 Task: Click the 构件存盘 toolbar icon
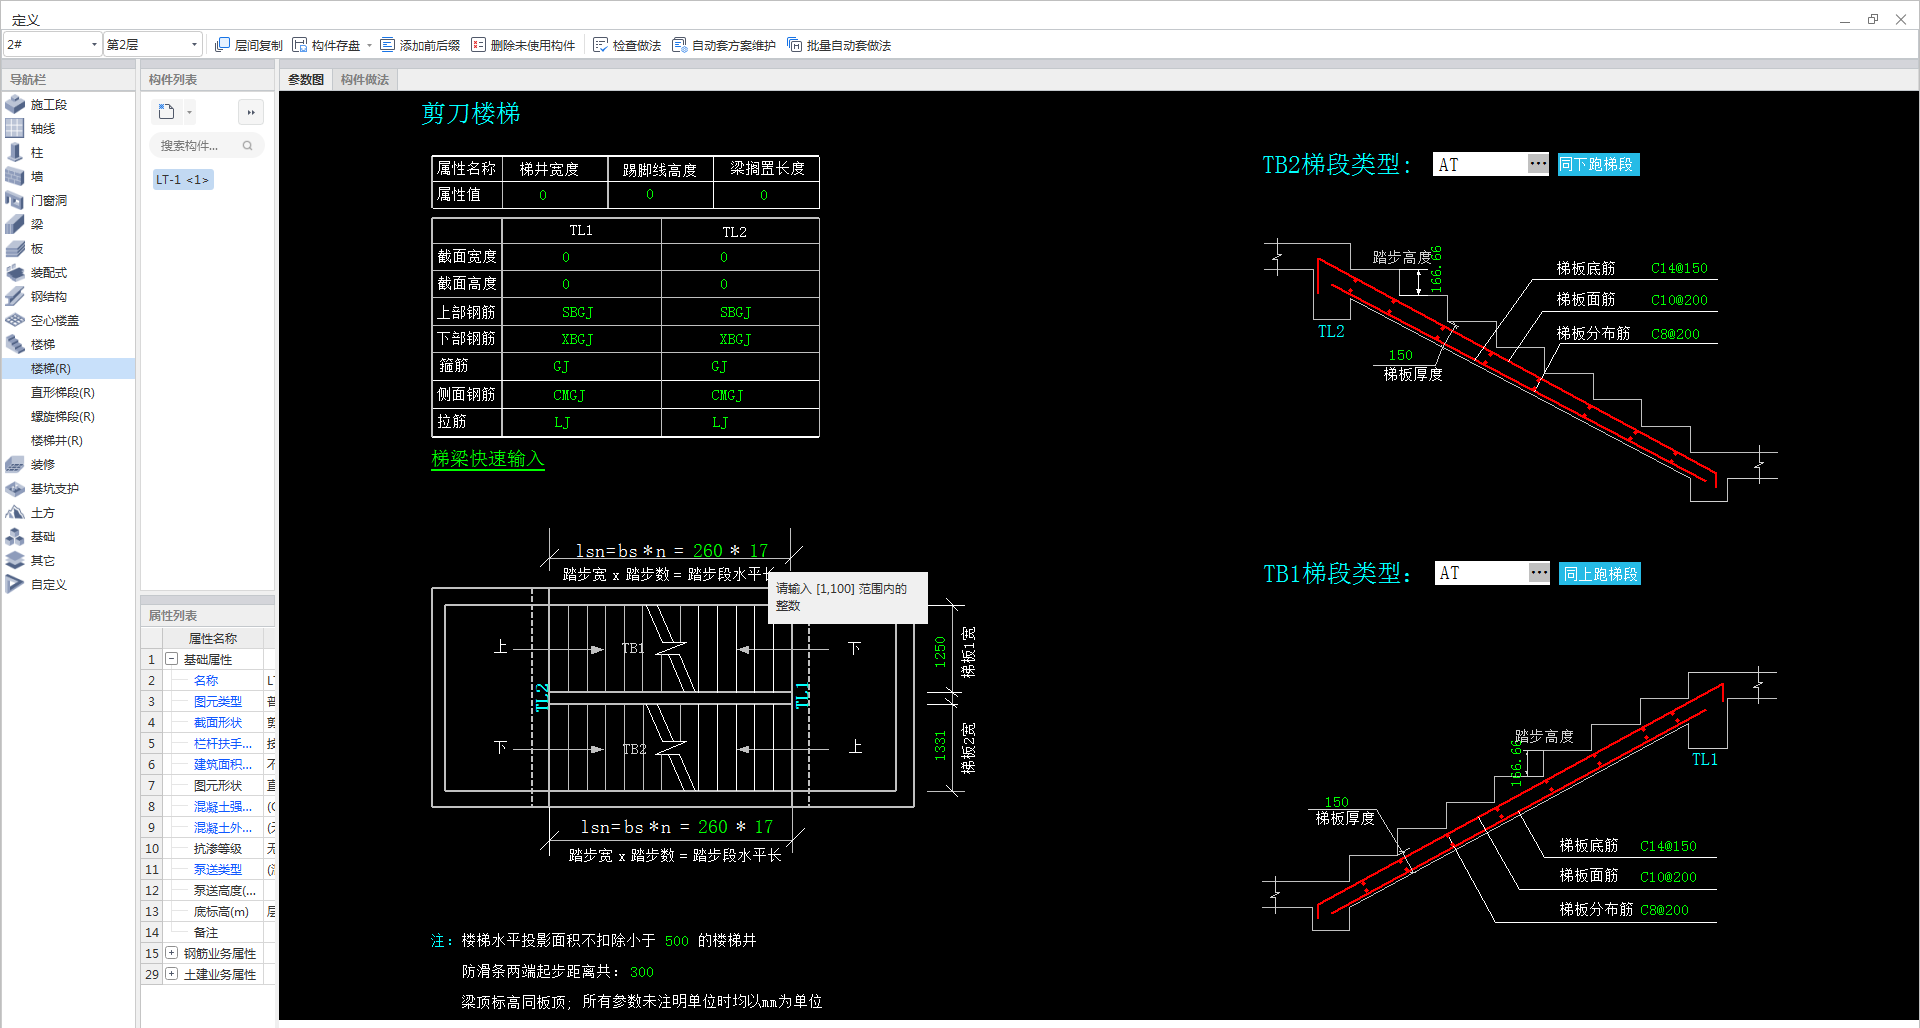(300, 45)
